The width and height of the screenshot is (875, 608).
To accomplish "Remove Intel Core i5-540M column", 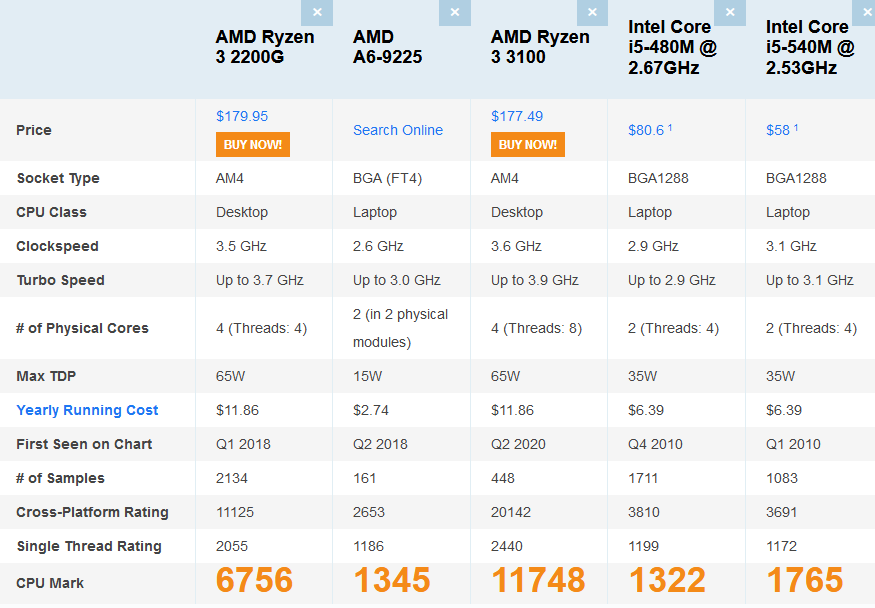I will [x=864, y=12].
